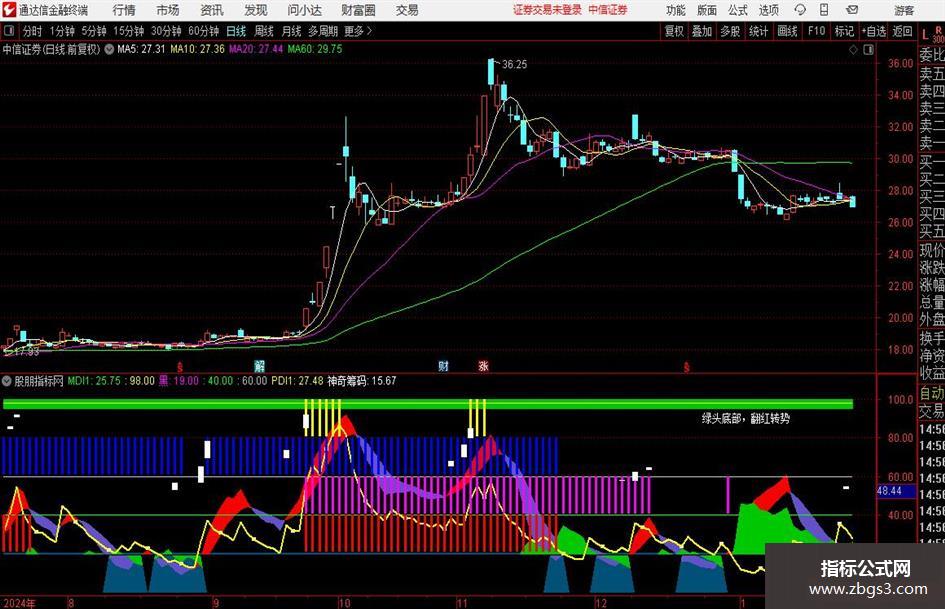The width and height of the screenshot is (945, 609).
Task: Open the 公式 menu
Action: 738,10
